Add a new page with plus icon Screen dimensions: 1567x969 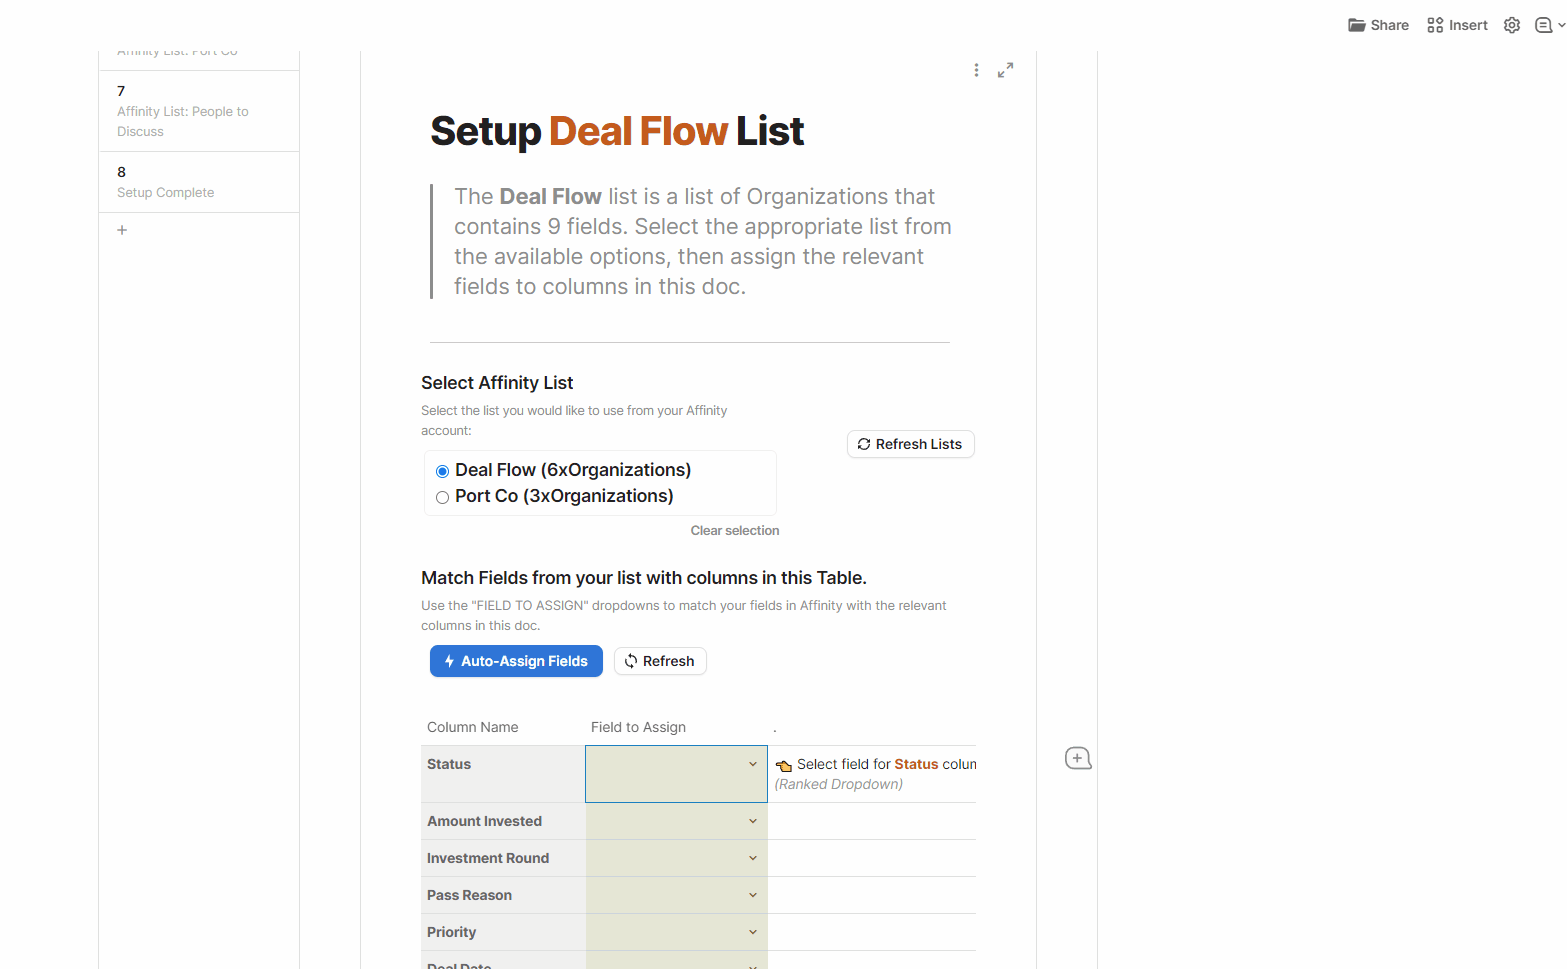[122, 230]
